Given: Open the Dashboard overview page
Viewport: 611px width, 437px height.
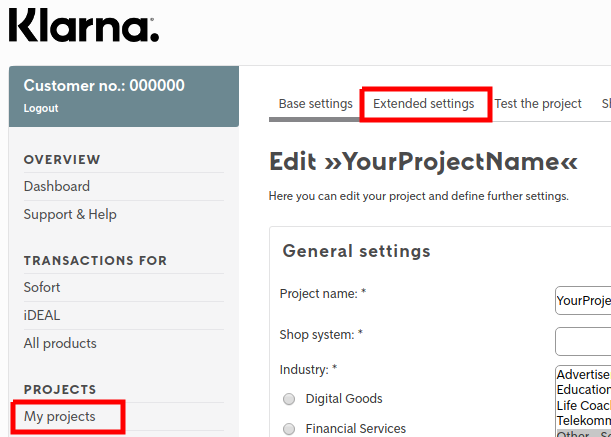Looking at the screenshot, I should pos(57,186).
